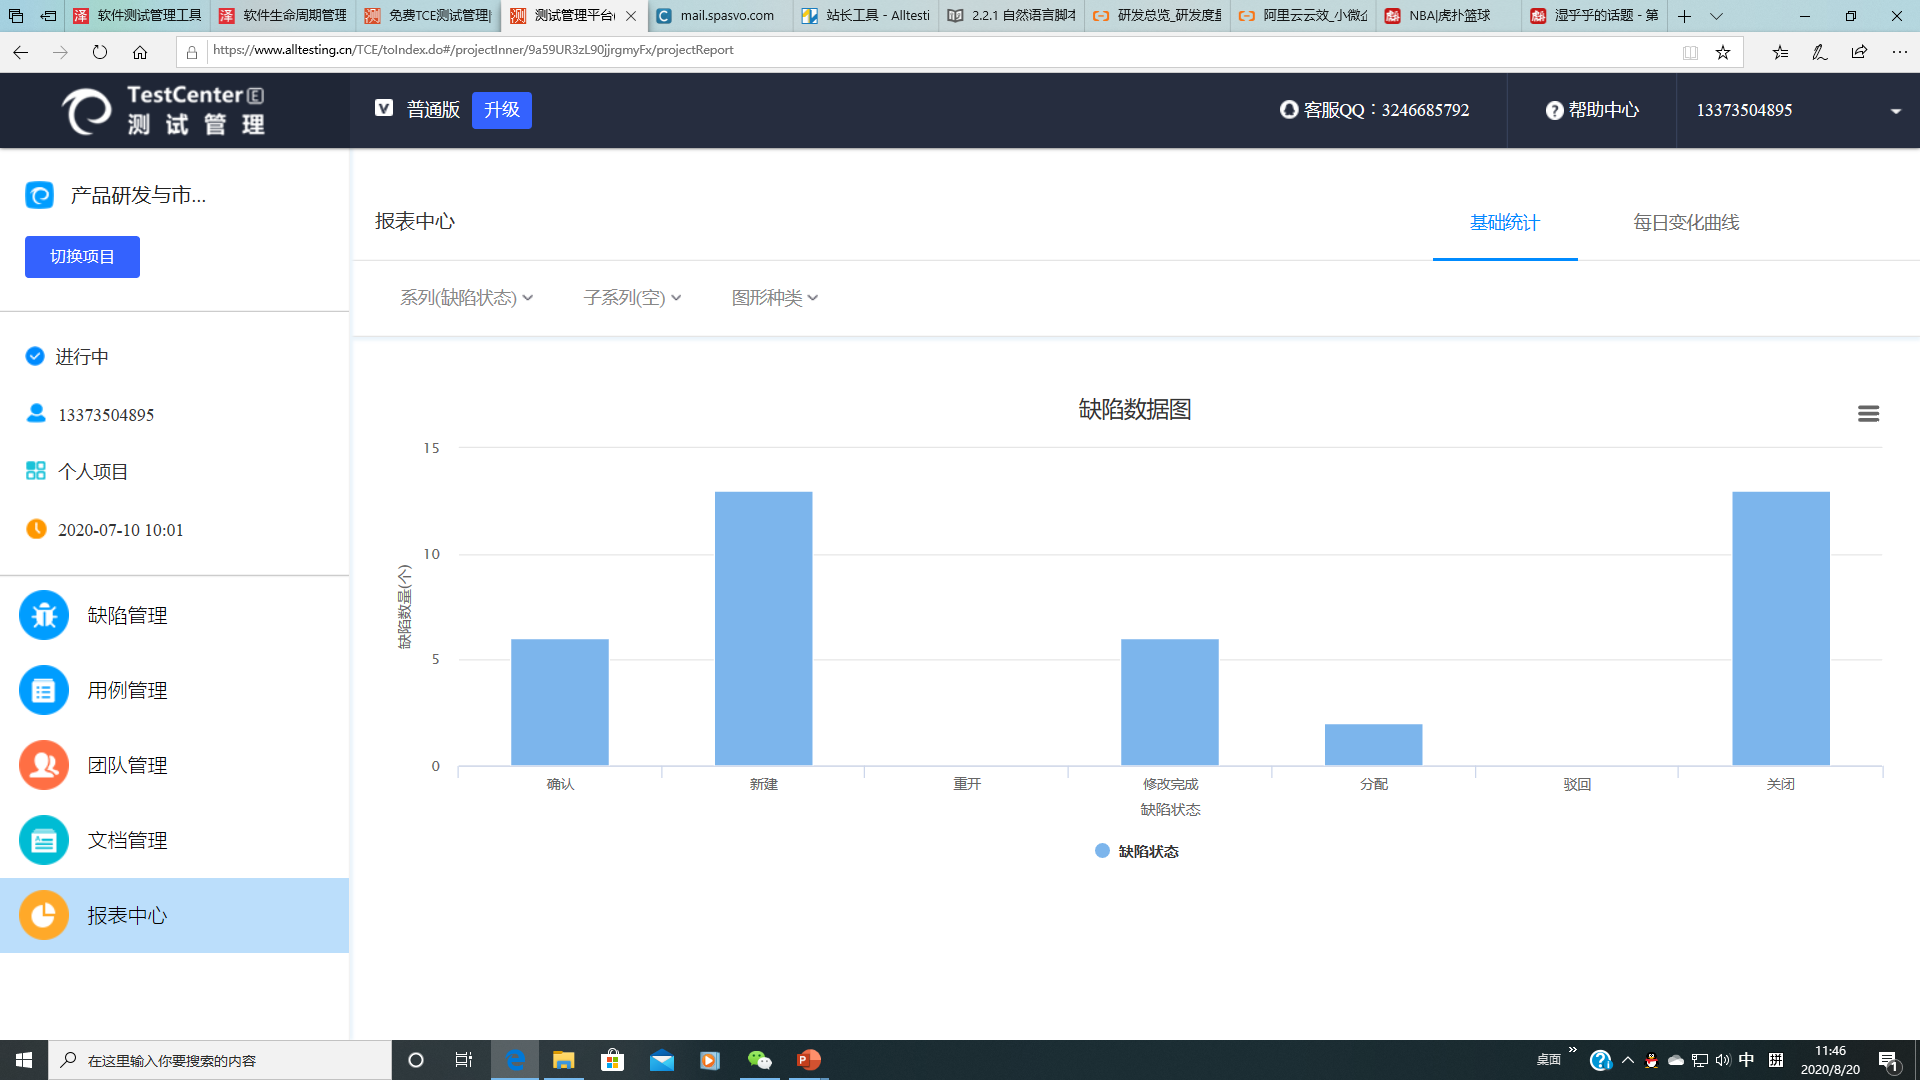
Task: Select 报表中心 report center in sidebar
Action: tap(127, 915)
